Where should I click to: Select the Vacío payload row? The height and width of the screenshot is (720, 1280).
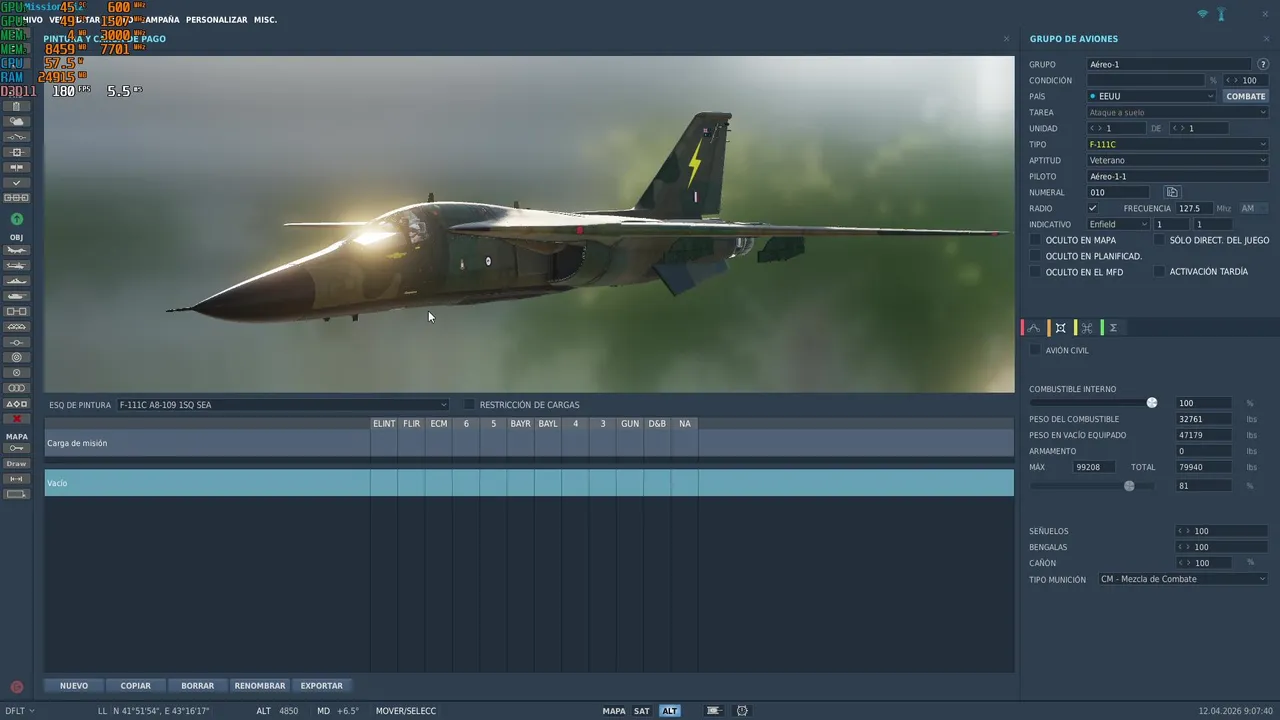pos(529,483)
